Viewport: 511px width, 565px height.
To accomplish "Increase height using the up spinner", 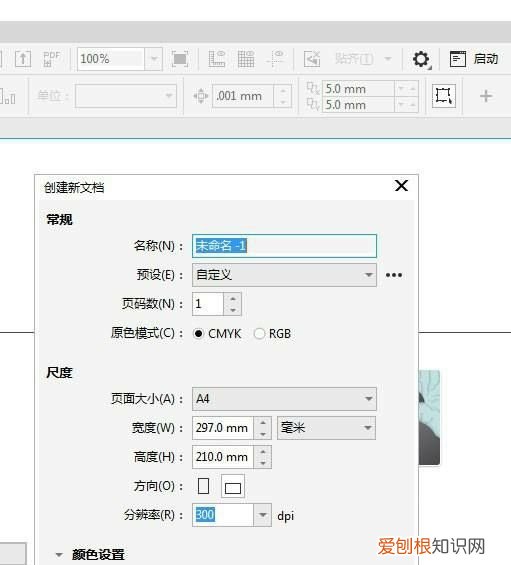I will [x=263, y=451].
